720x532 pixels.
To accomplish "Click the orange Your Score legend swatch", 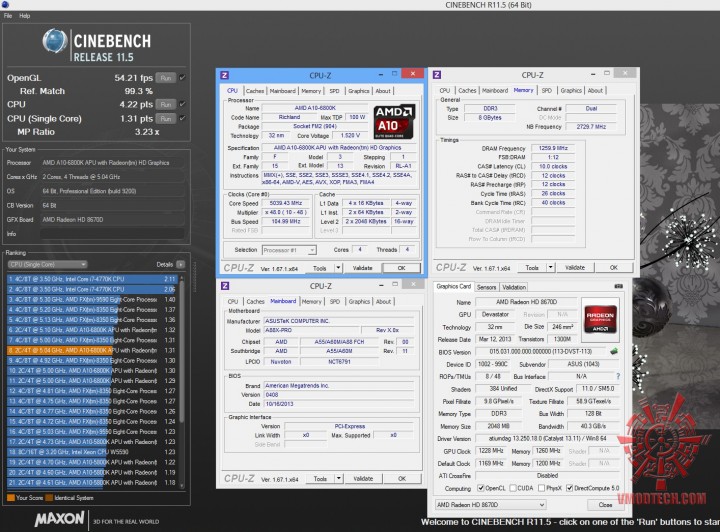I will 11,498.
